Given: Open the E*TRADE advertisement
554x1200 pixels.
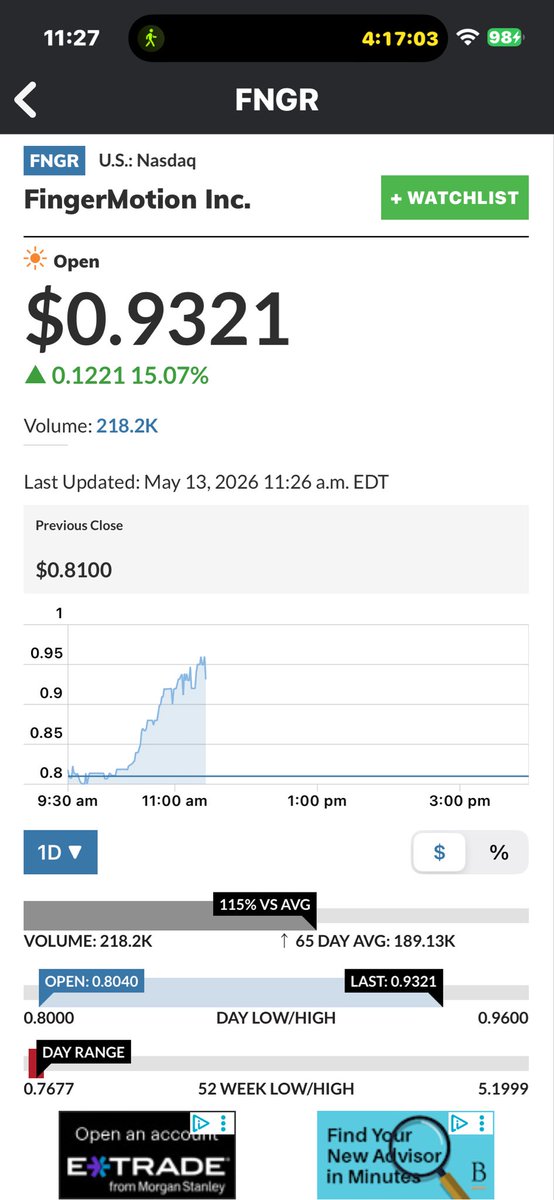Looking at the screenshot, I should pyautogui.click(x=147, y=1155).
